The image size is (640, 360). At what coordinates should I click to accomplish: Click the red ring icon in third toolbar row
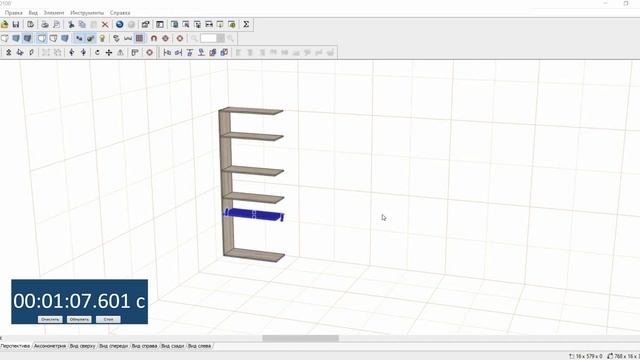pyautogui.click(x=149, y=52)
